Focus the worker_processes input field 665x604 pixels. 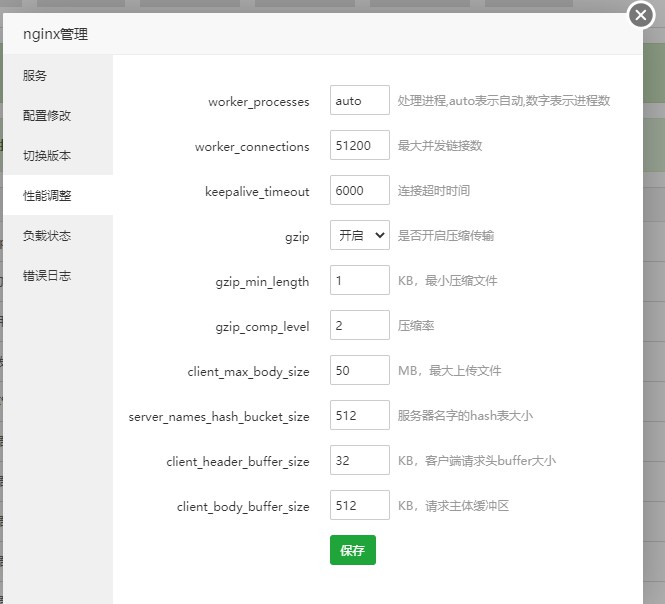[x=360, y=100]
